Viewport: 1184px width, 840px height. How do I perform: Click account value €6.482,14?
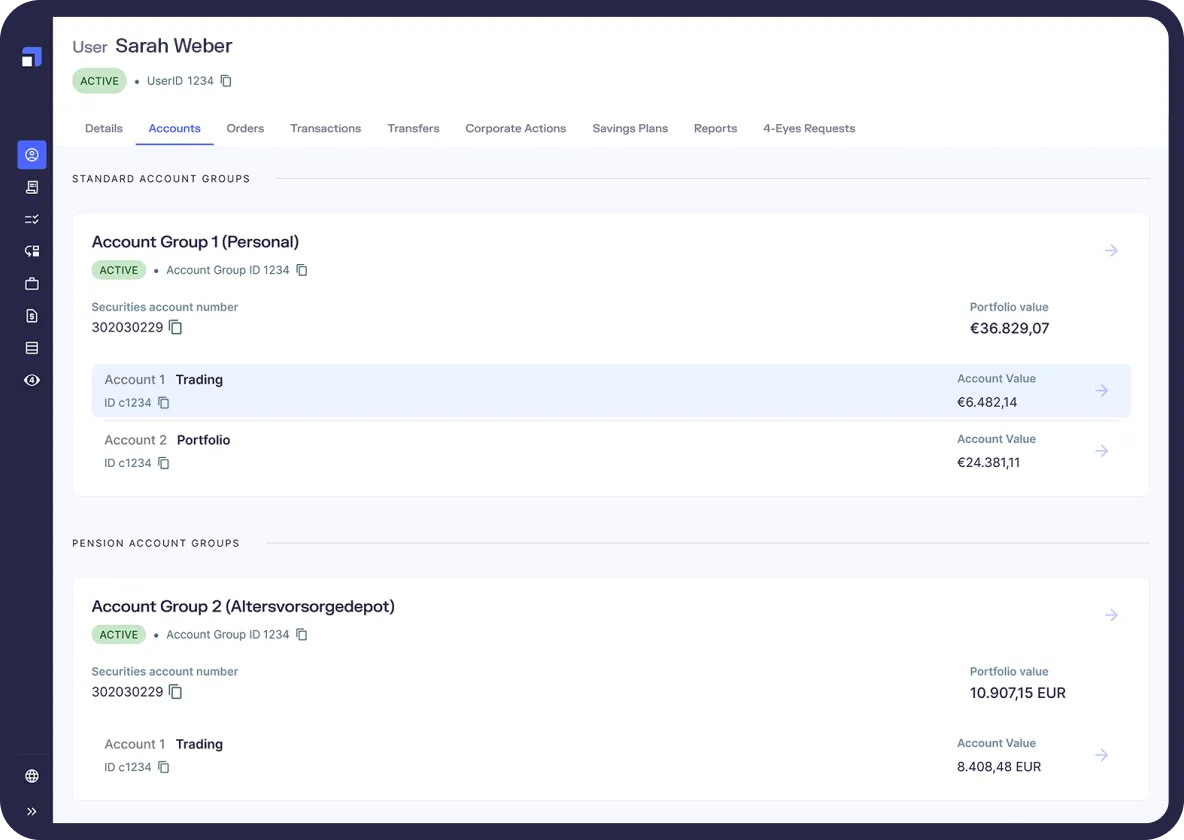pos(987,402)
